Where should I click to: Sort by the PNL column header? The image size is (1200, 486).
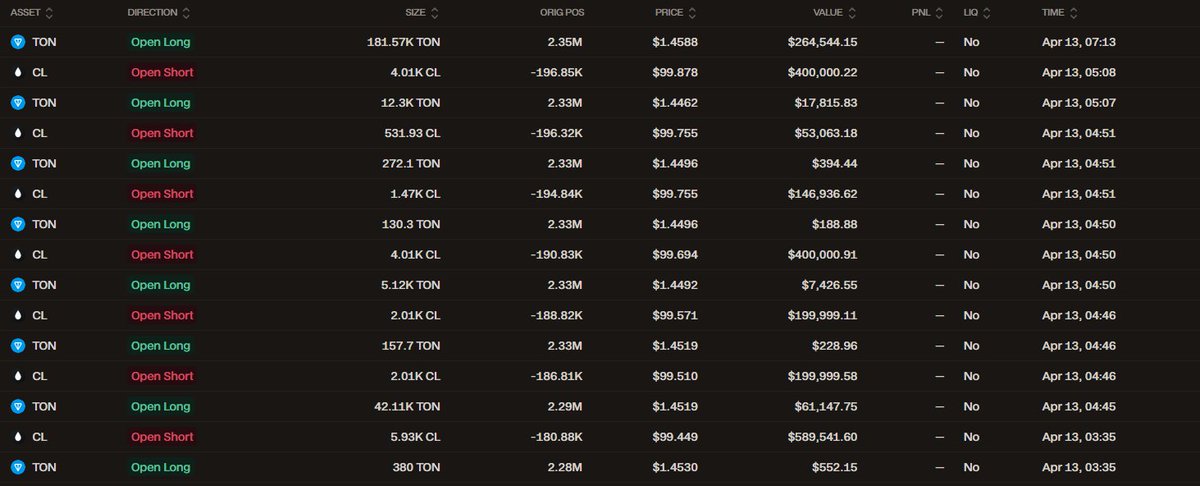tap(930, 13)
